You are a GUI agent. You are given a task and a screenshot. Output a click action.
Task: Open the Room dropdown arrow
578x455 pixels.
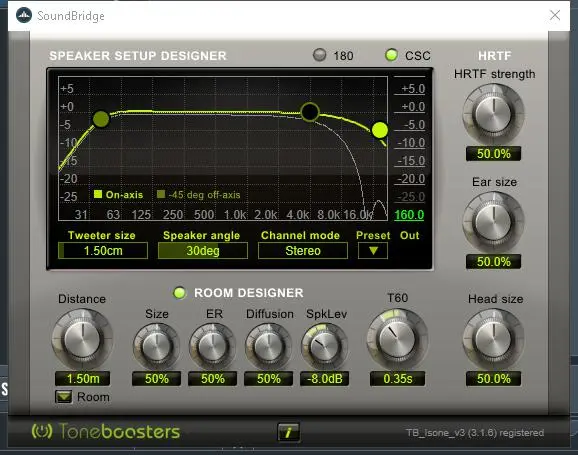click(64, 397)
